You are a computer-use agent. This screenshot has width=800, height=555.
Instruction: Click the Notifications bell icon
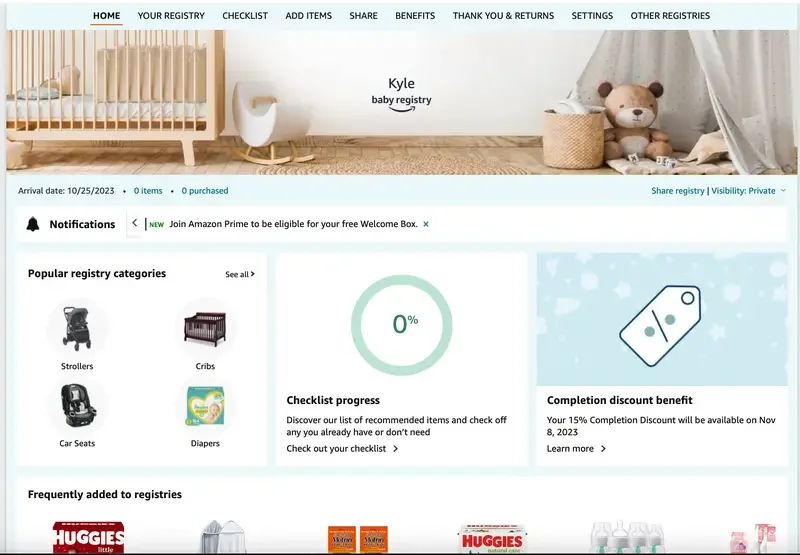pyautogui.click(x=33, y=224)
